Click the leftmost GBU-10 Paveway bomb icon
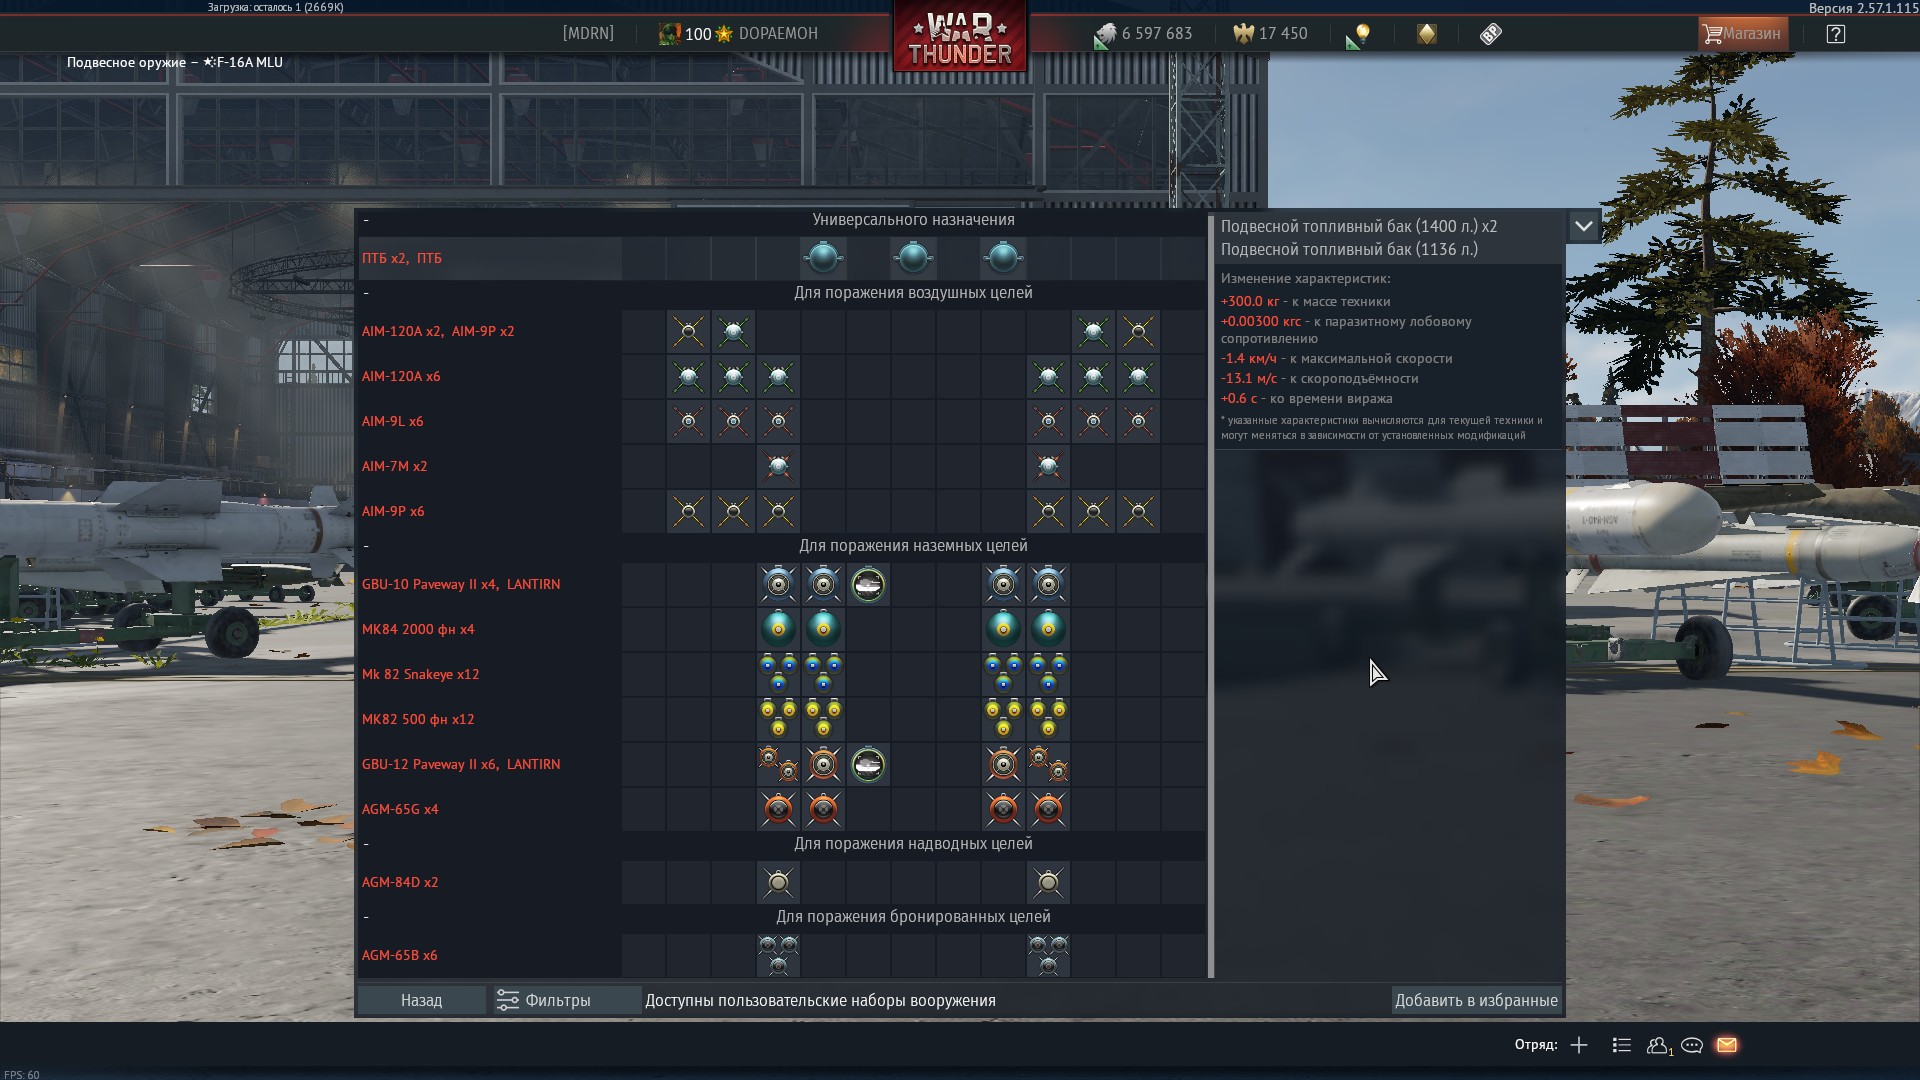 coord(778,584)
